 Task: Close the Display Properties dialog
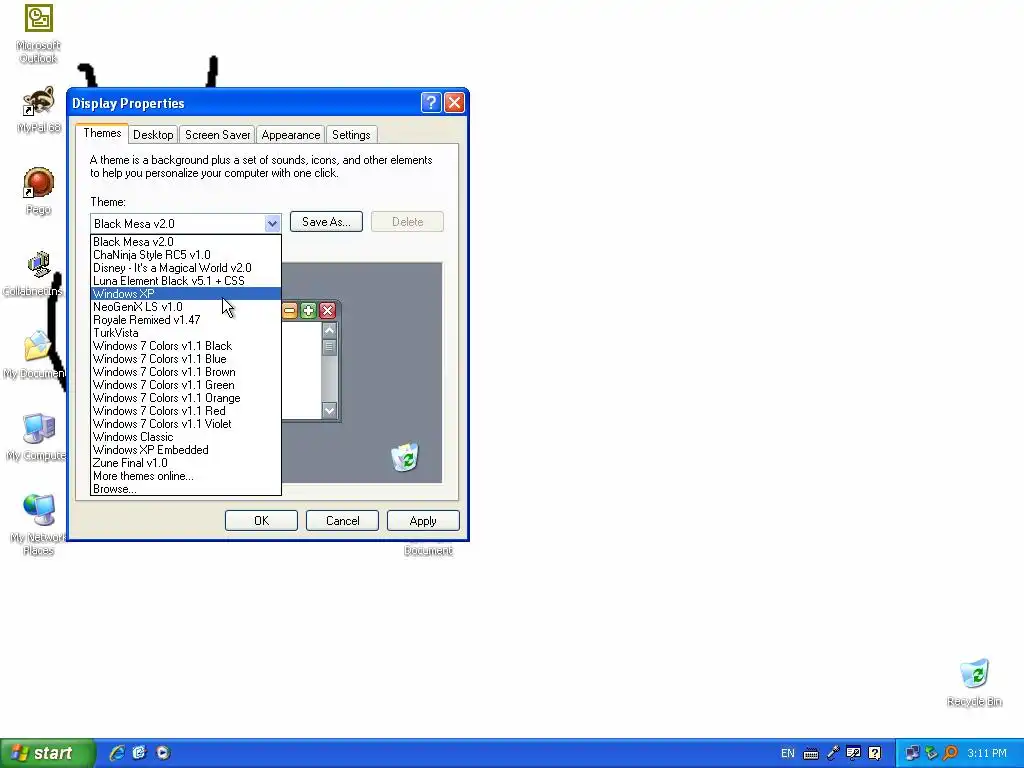coord(454,103)
